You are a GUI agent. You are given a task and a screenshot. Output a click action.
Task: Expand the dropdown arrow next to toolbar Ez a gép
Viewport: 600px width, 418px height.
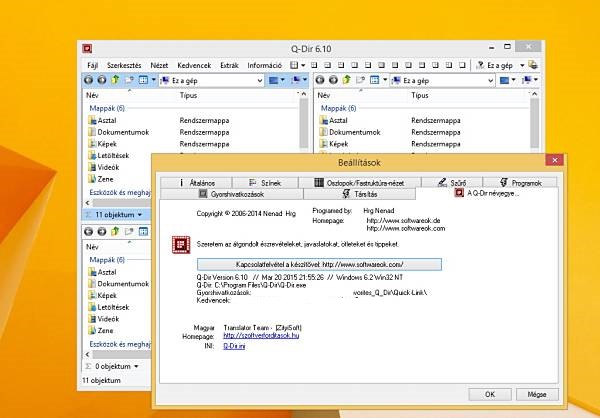[522, 65]
